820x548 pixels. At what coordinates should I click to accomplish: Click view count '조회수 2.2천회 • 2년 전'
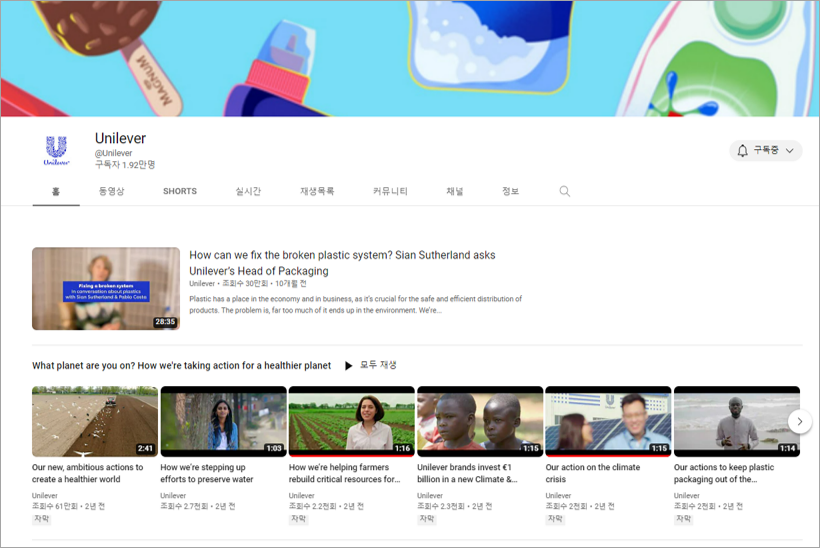(x=326, y=506)
